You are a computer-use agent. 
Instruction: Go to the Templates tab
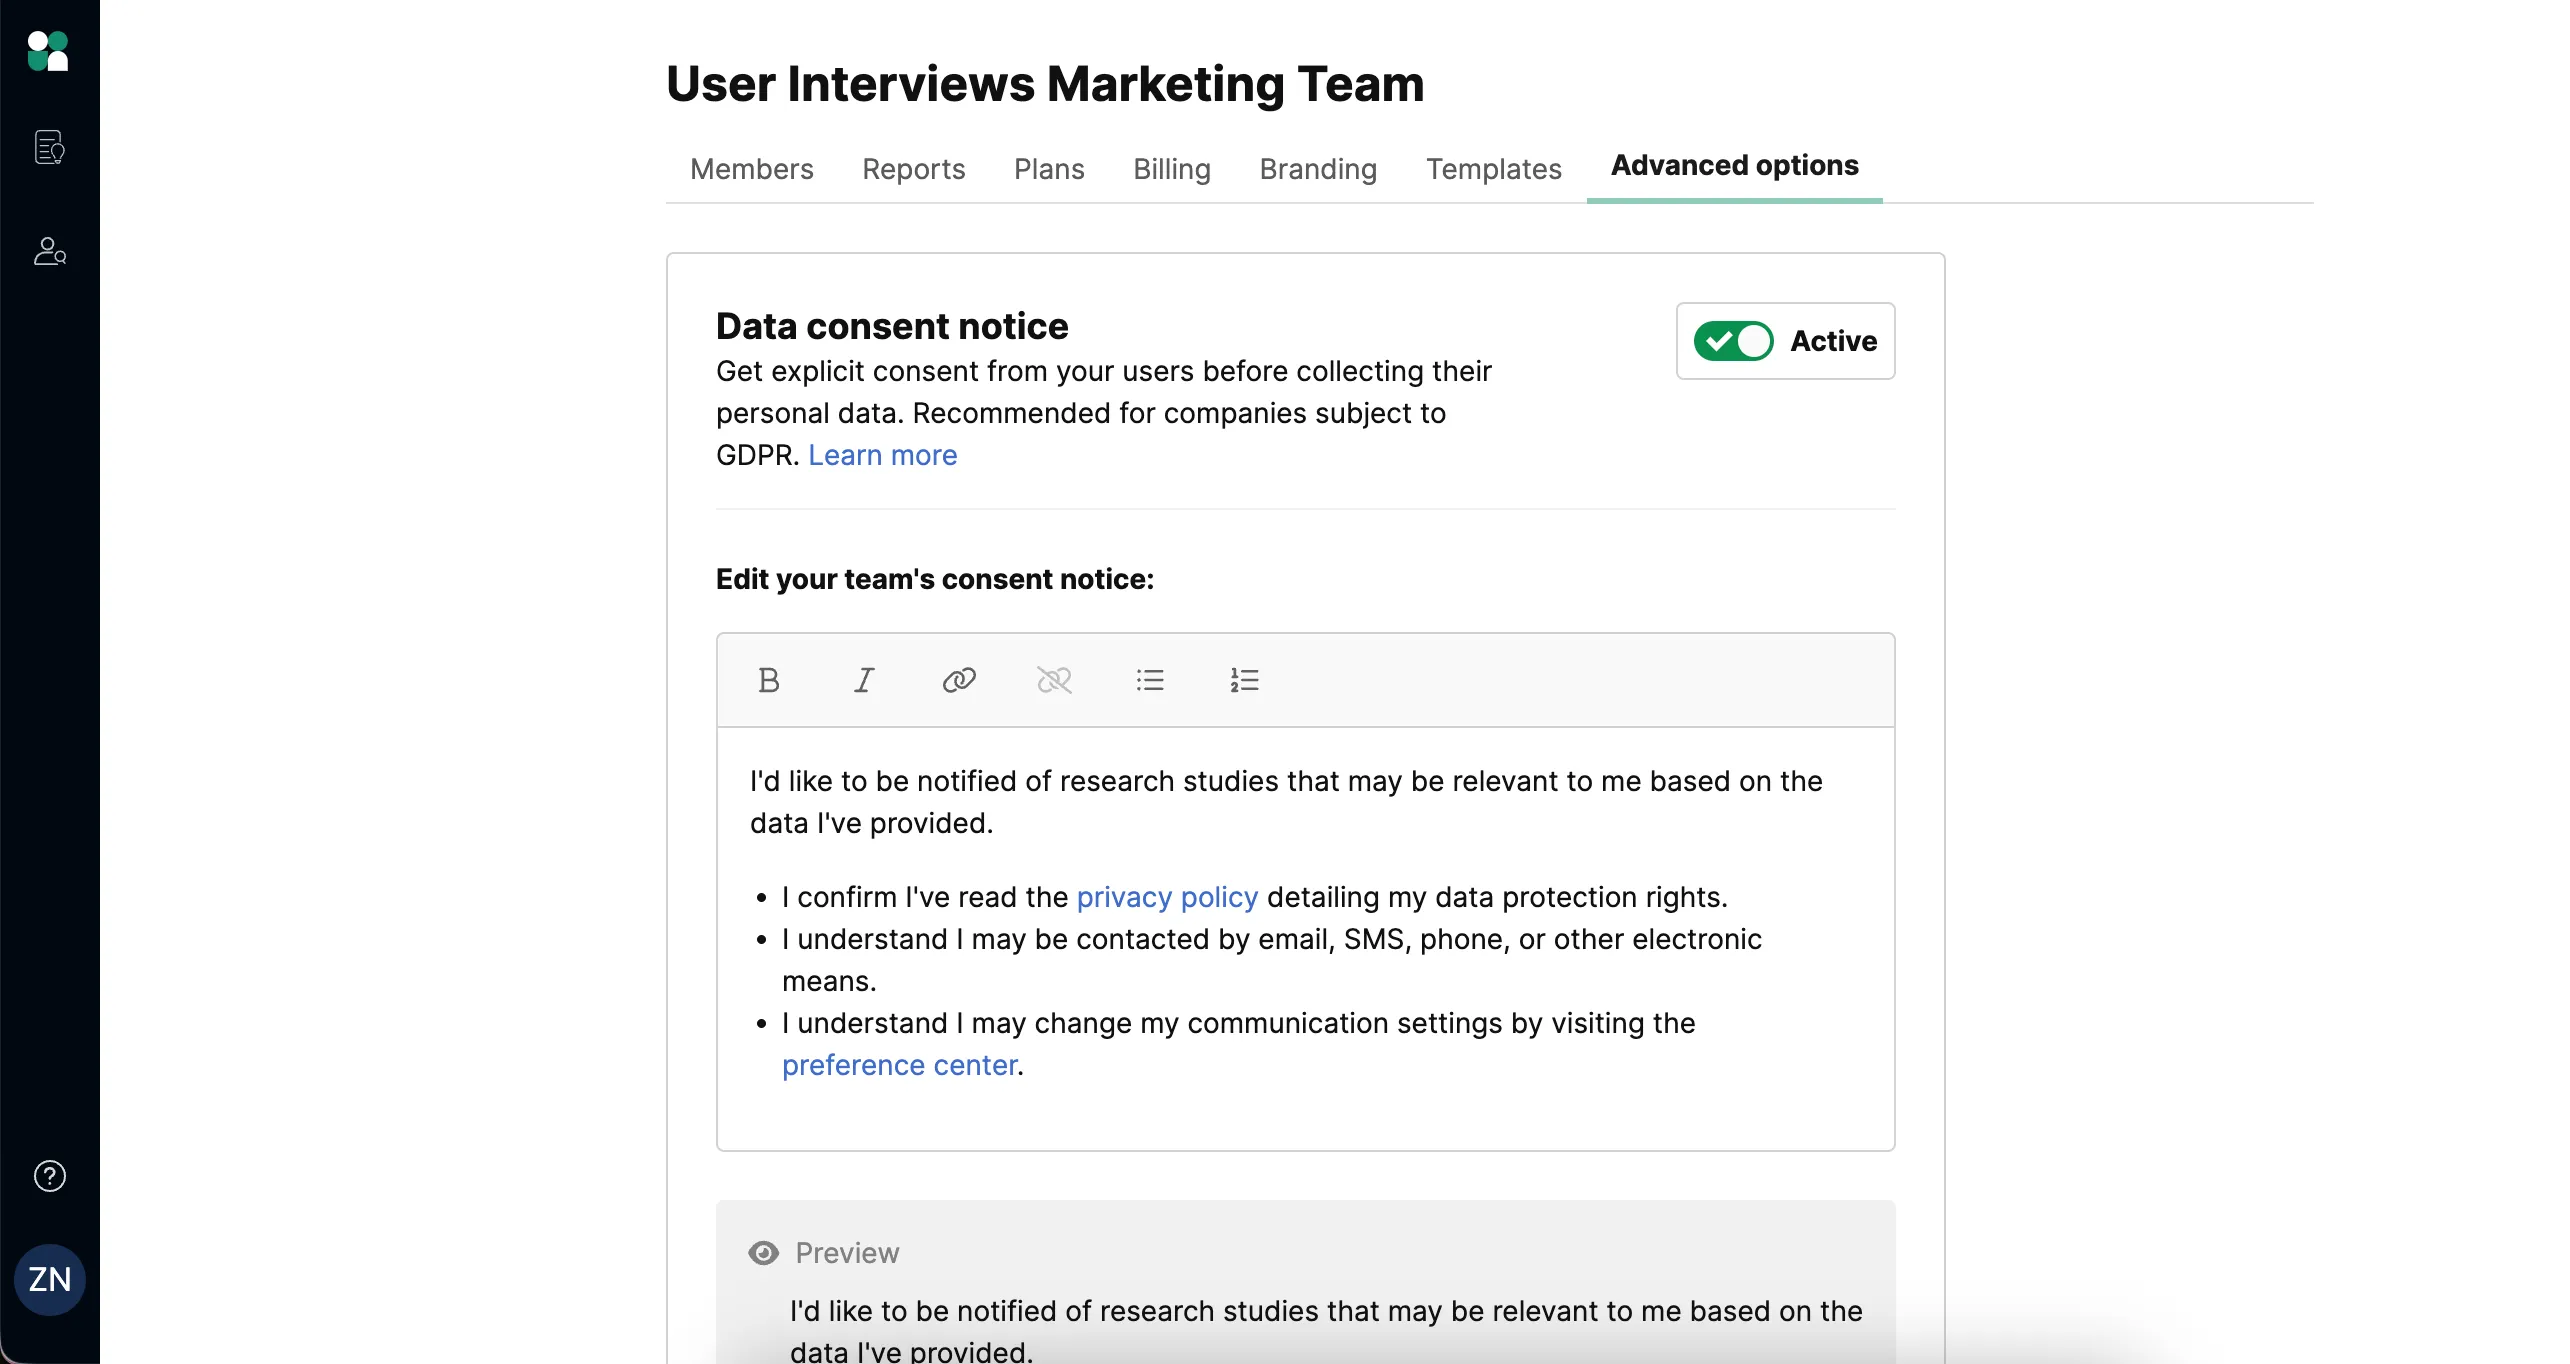click(1494, 169)
